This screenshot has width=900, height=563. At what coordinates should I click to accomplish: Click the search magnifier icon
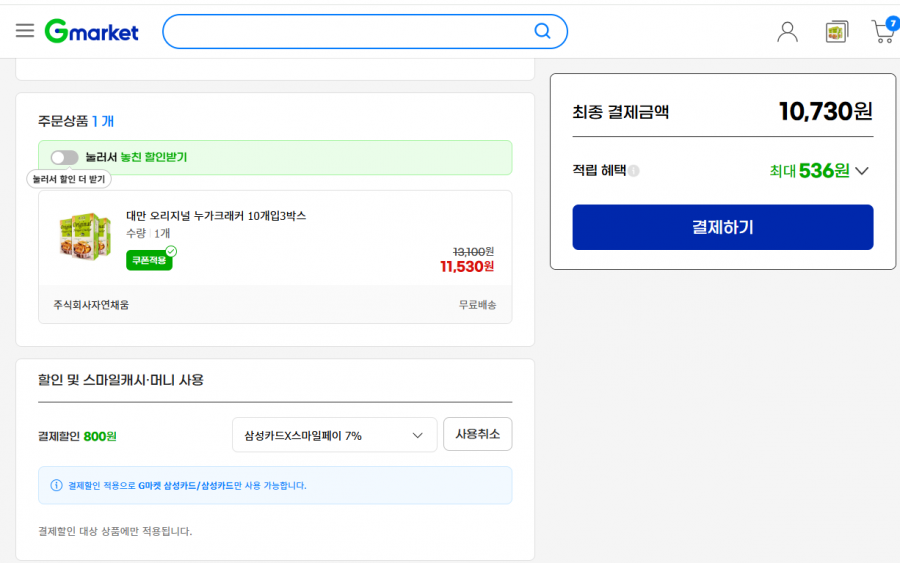coord(542,31)
